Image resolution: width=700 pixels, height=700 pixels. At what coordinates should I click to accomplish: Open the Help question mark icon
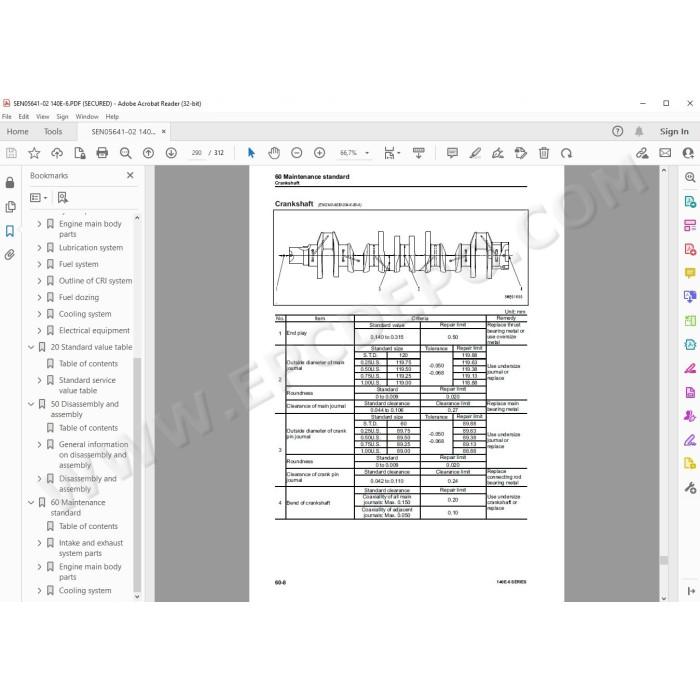617,131
